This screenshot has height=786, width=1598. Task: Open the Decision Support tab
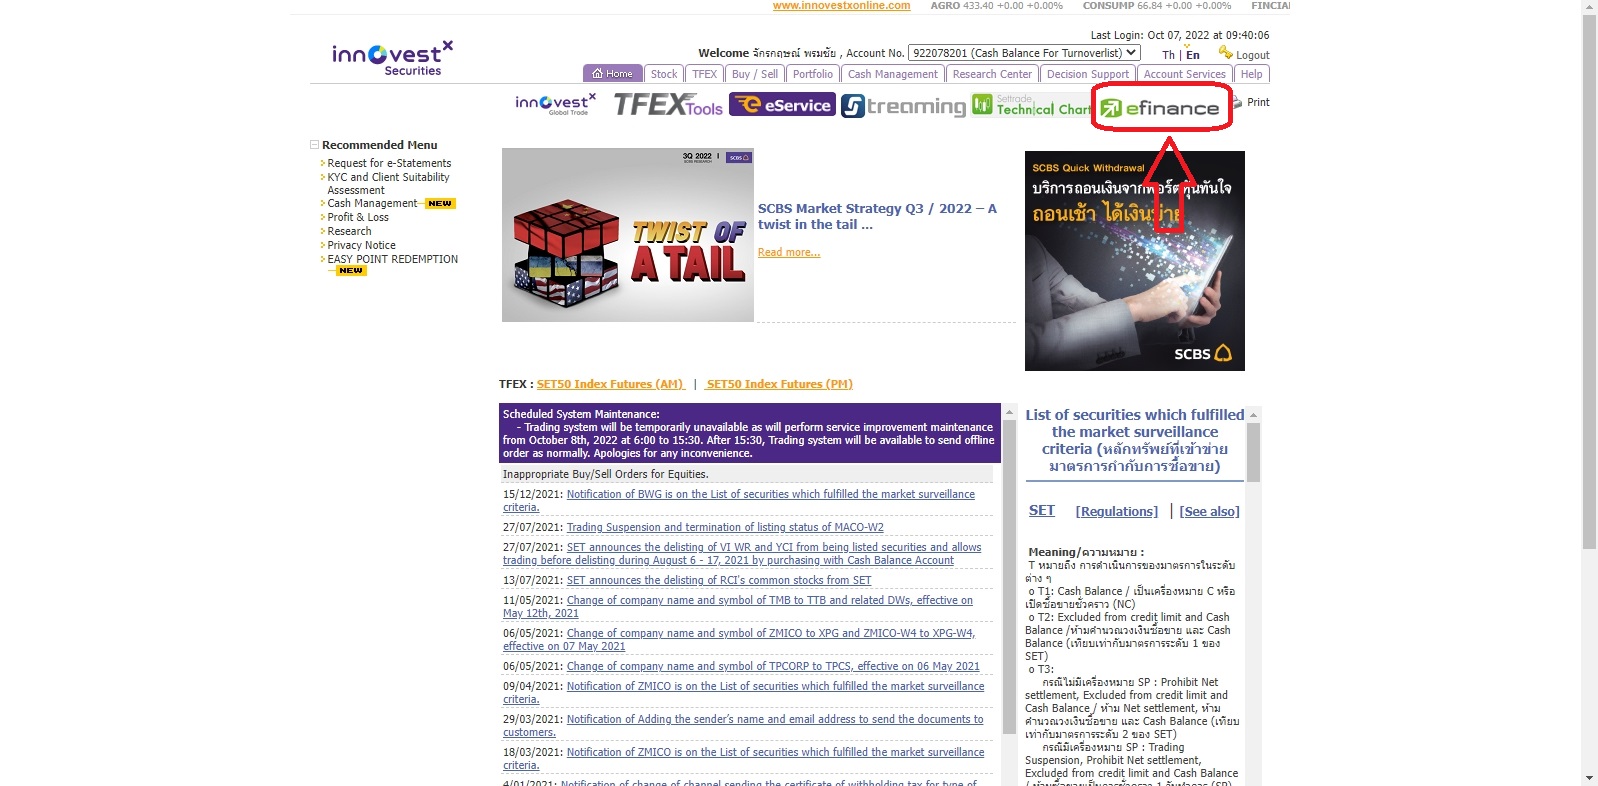[x=1088, y=74]
